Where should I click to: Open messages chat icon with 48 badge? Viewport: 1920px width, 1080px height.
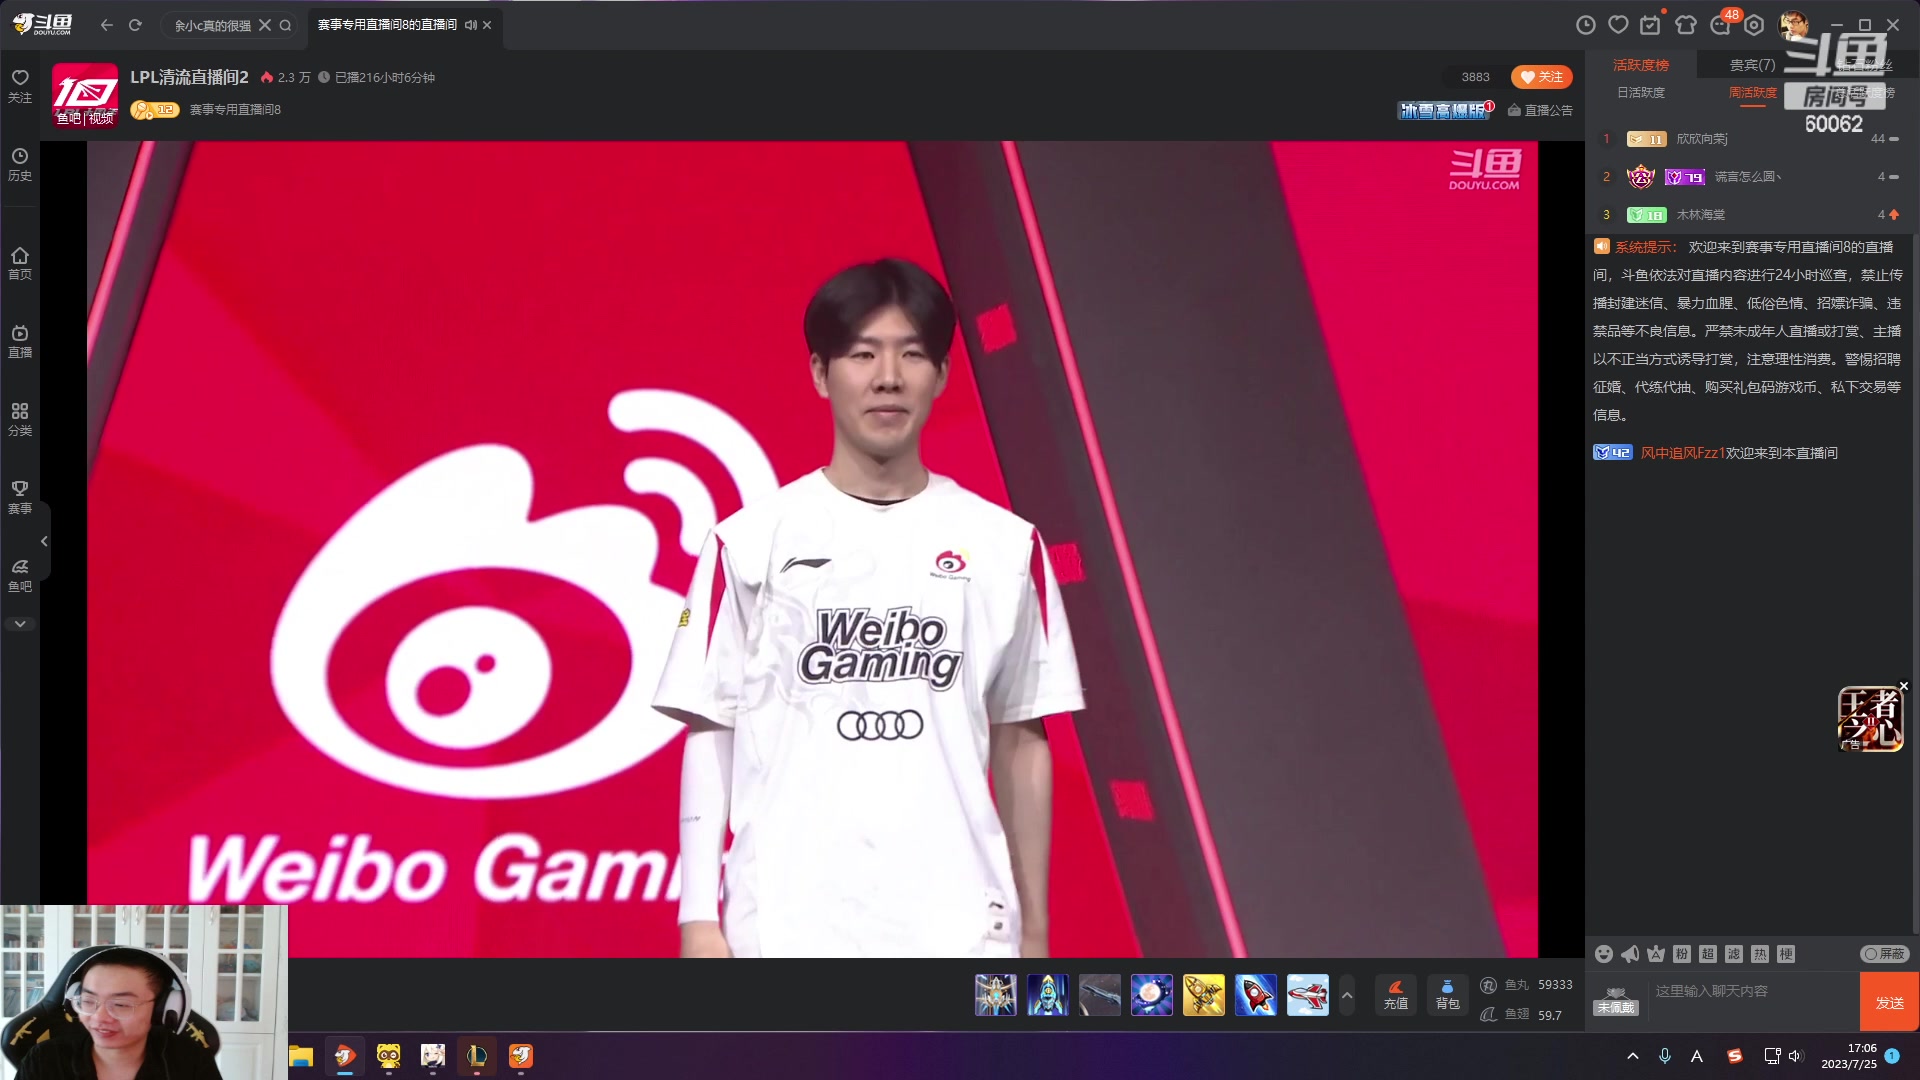(1722, 24)
